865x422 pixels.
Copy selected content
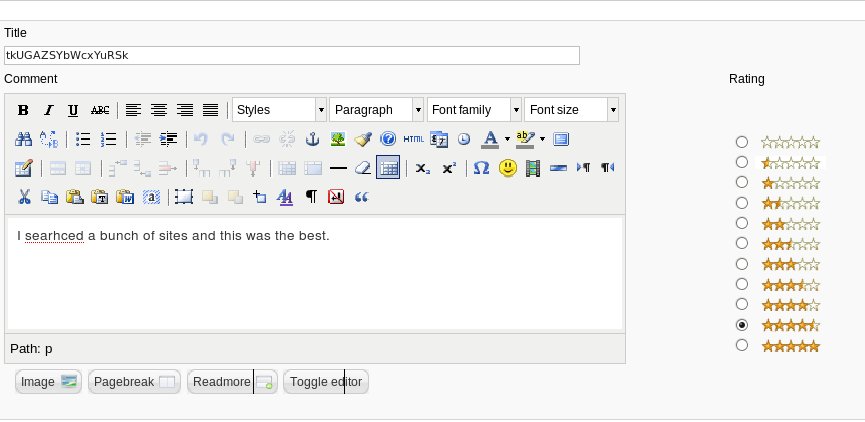[x=49, y=196]
